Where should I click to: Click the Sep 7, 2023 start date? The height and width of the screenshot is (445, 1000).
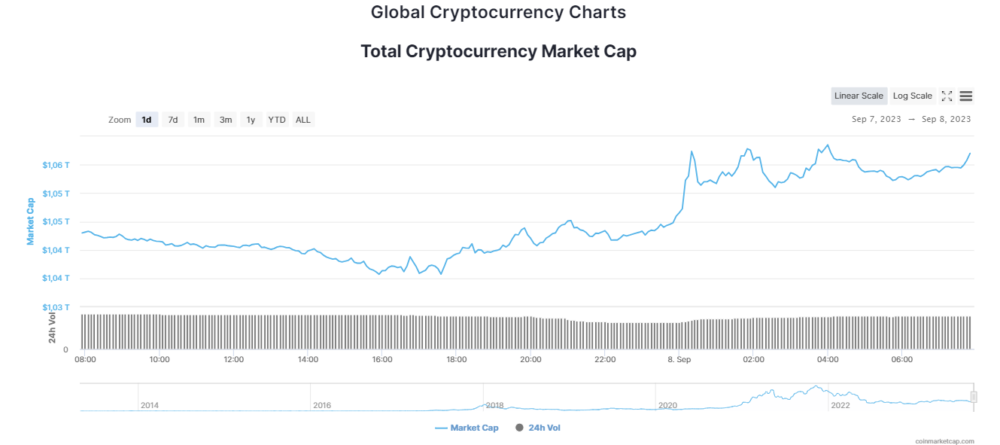876,120
